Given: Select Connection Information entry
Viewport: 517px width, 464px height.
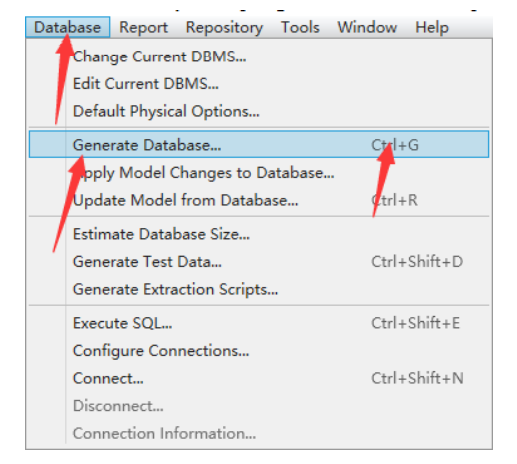Looking at the screenshot, I should (259, 433).
